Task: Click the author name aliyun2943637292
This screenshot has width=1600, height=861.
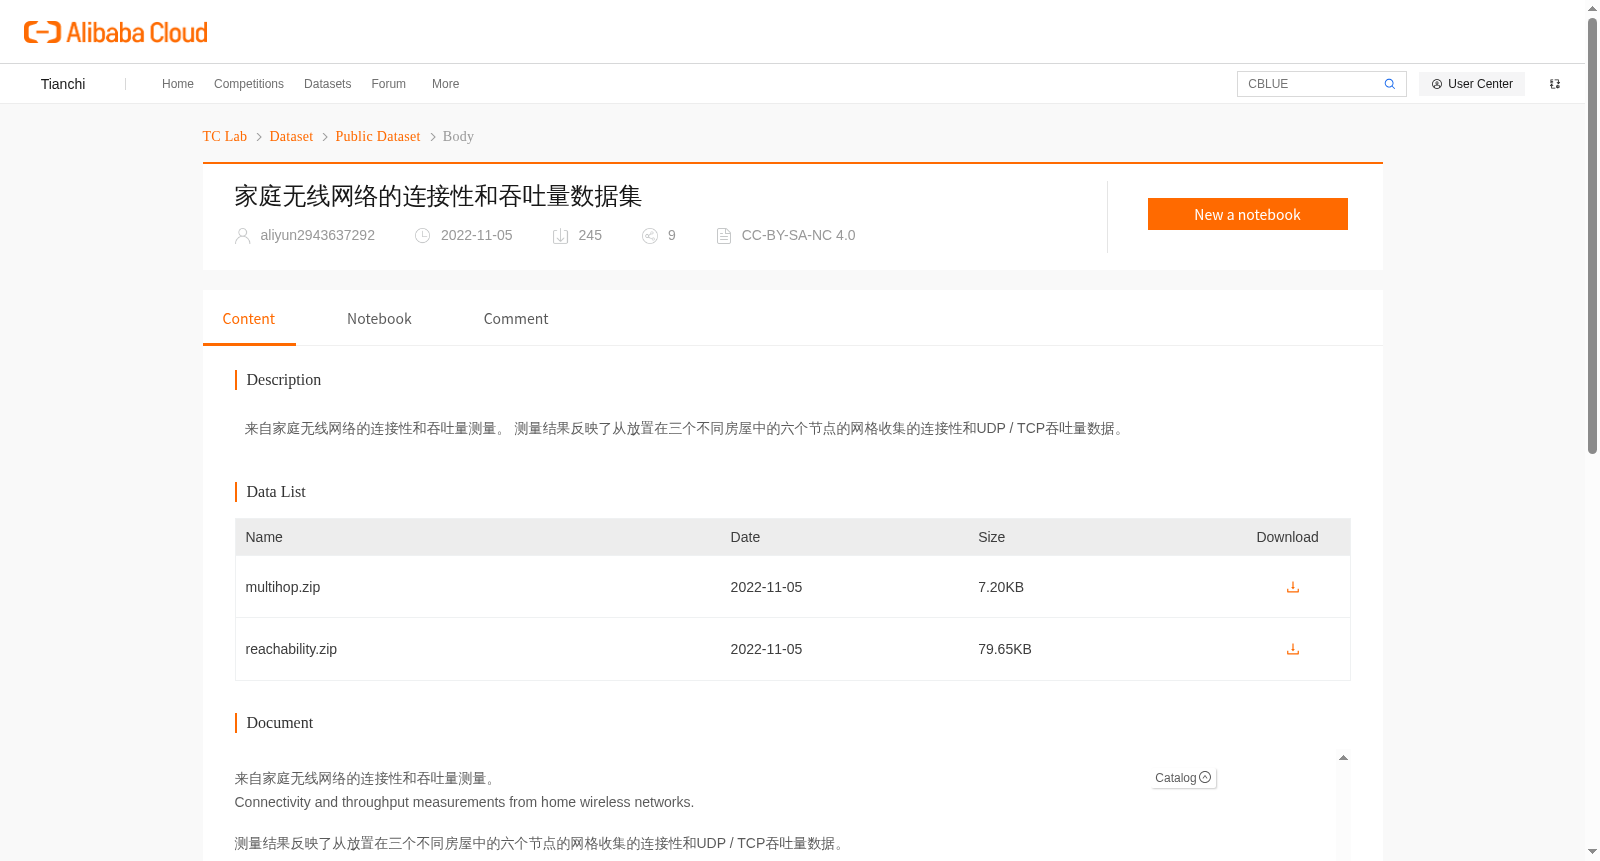Action: 317,235
